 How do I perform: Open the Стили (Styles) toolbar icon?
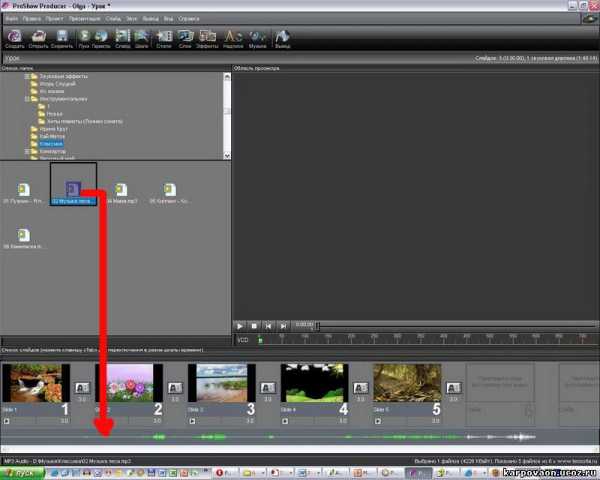164,38
